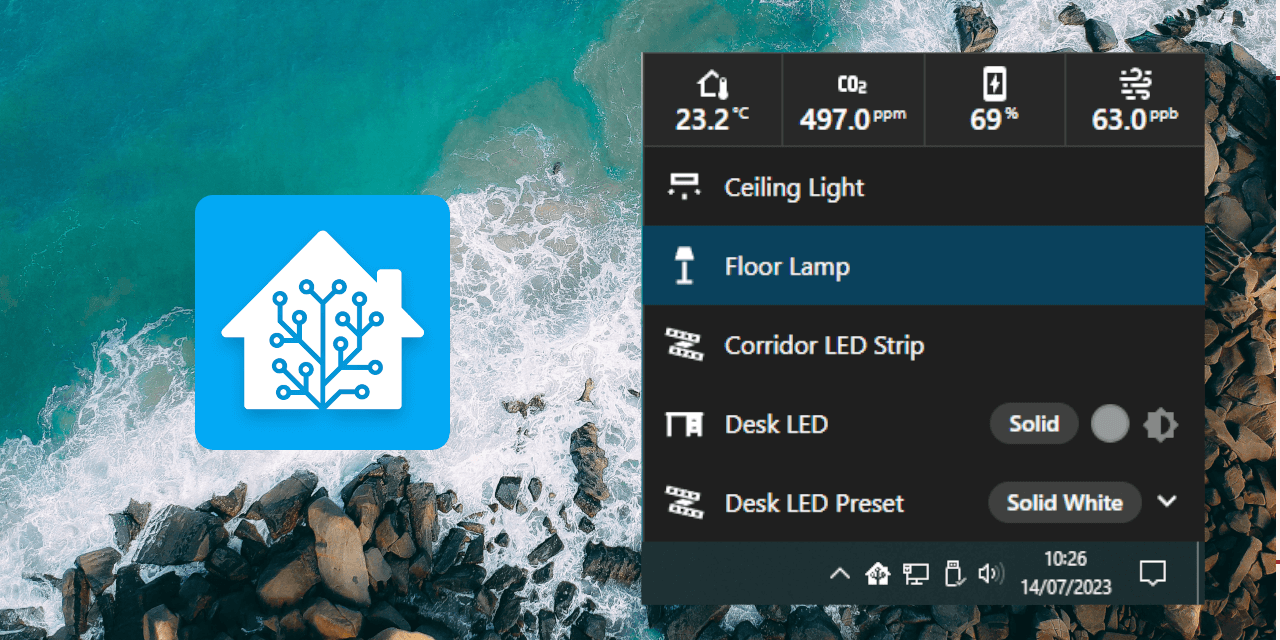1280x640 pixels.
Task: Click the Corridor LED Strip icon
Action: pos(684,345)
